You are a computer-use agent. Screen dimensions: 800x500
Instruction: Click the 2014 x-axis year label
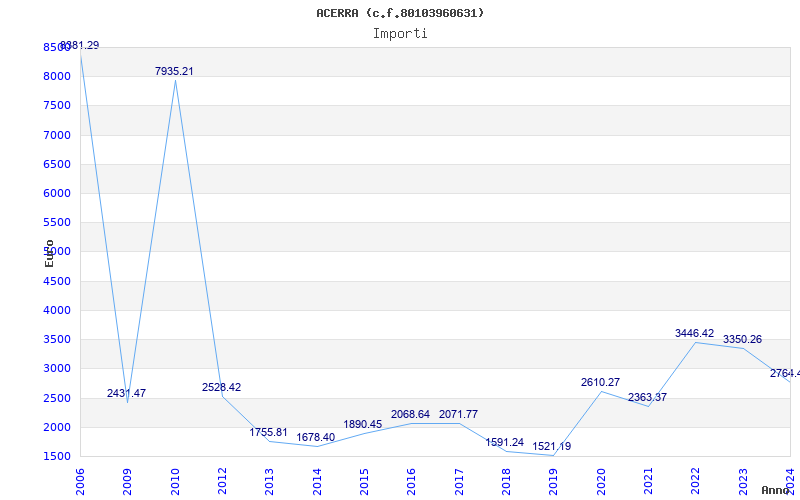click(x=317, y=482)
